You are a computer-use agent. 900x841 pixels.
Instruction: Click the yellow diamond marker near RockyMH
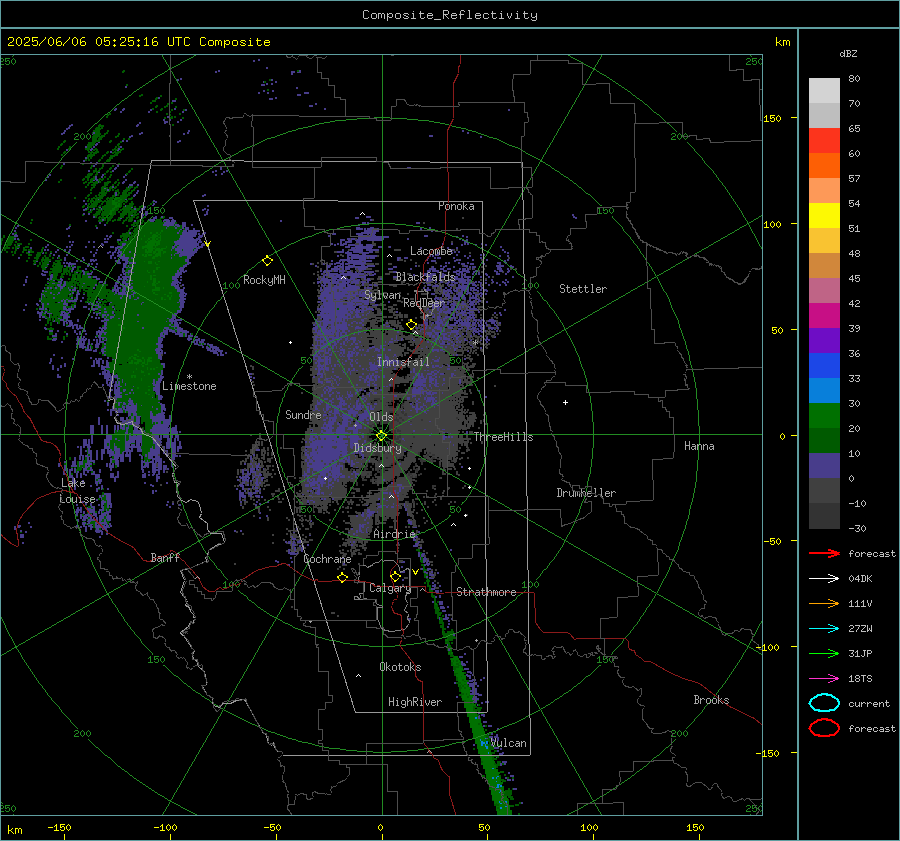click(x=267, y=261)
